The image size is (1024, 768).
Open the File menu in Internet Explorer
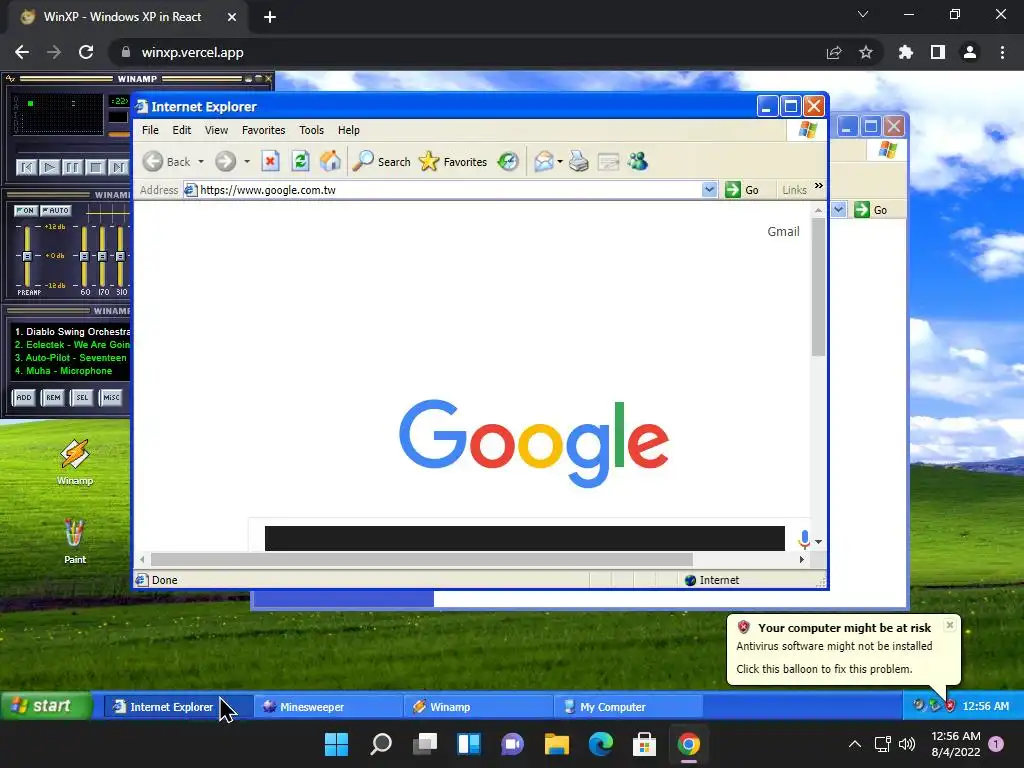point(150,130)
